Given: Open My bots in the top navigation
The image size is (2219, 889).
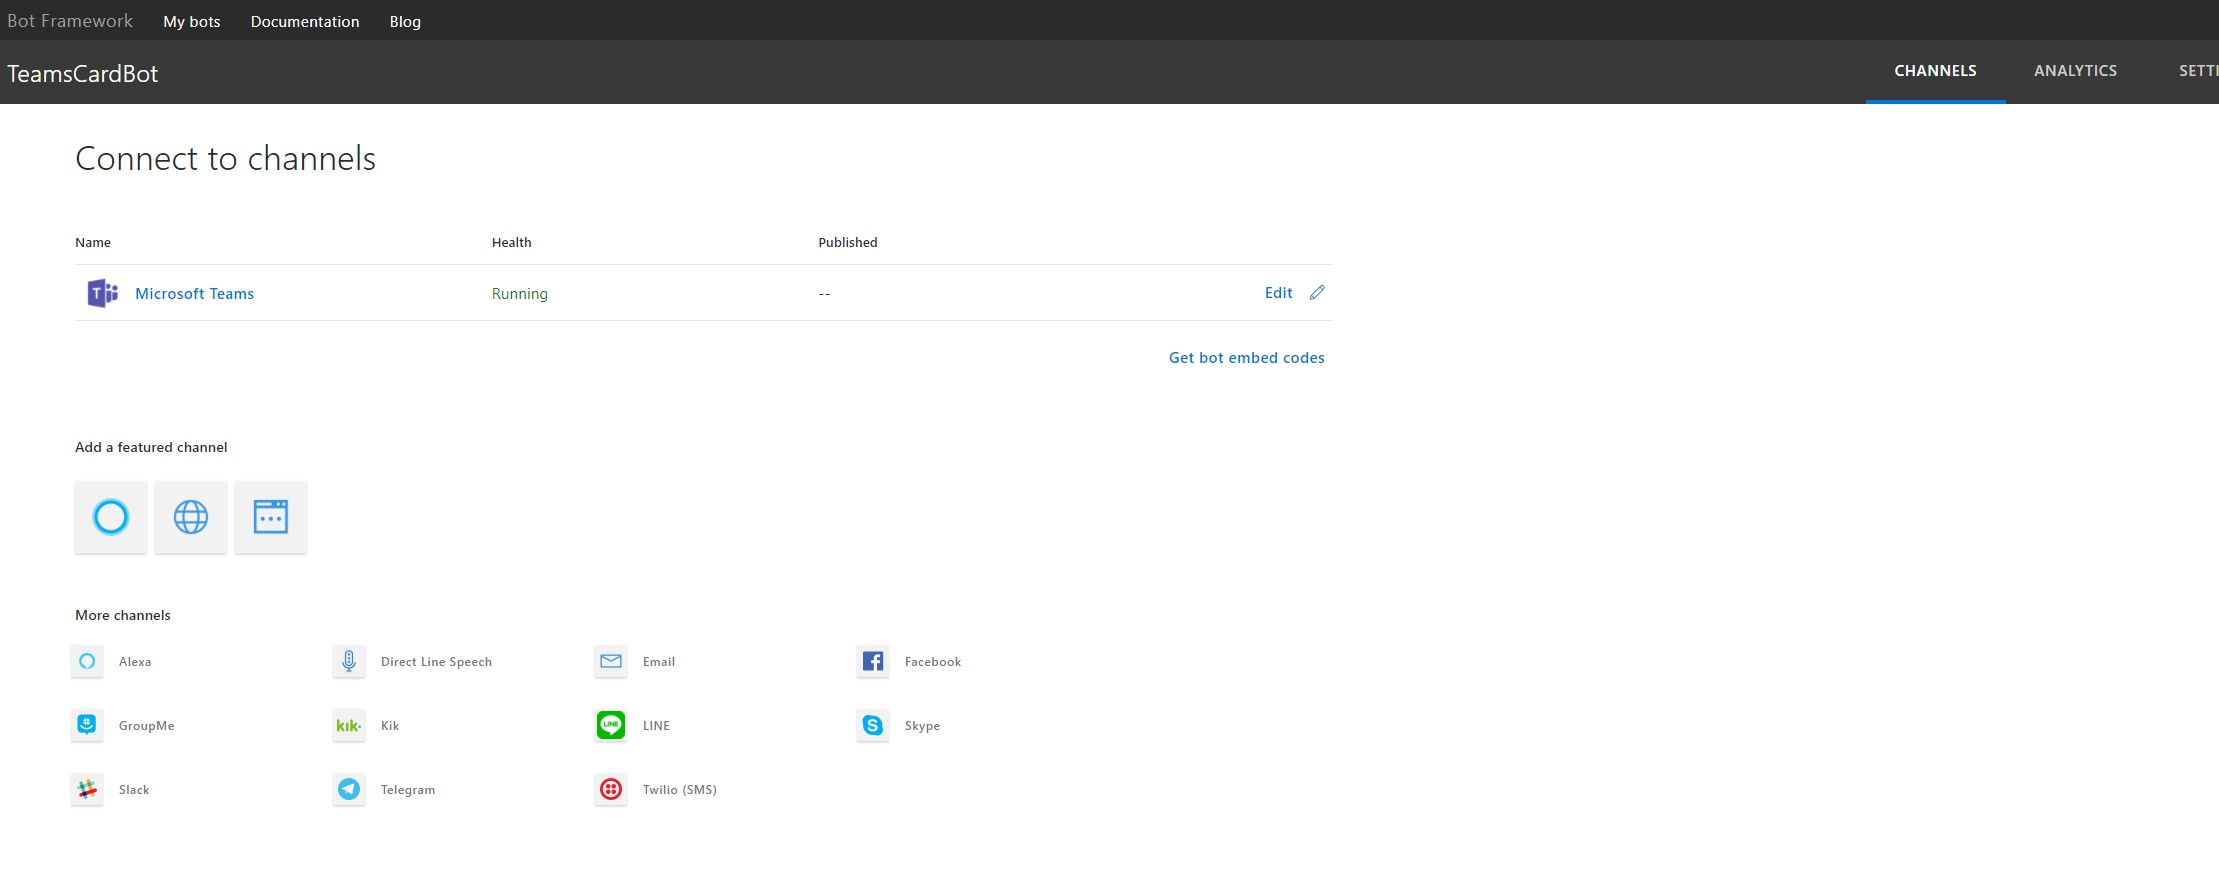Looking at the screenshot, I should [192, 21].
